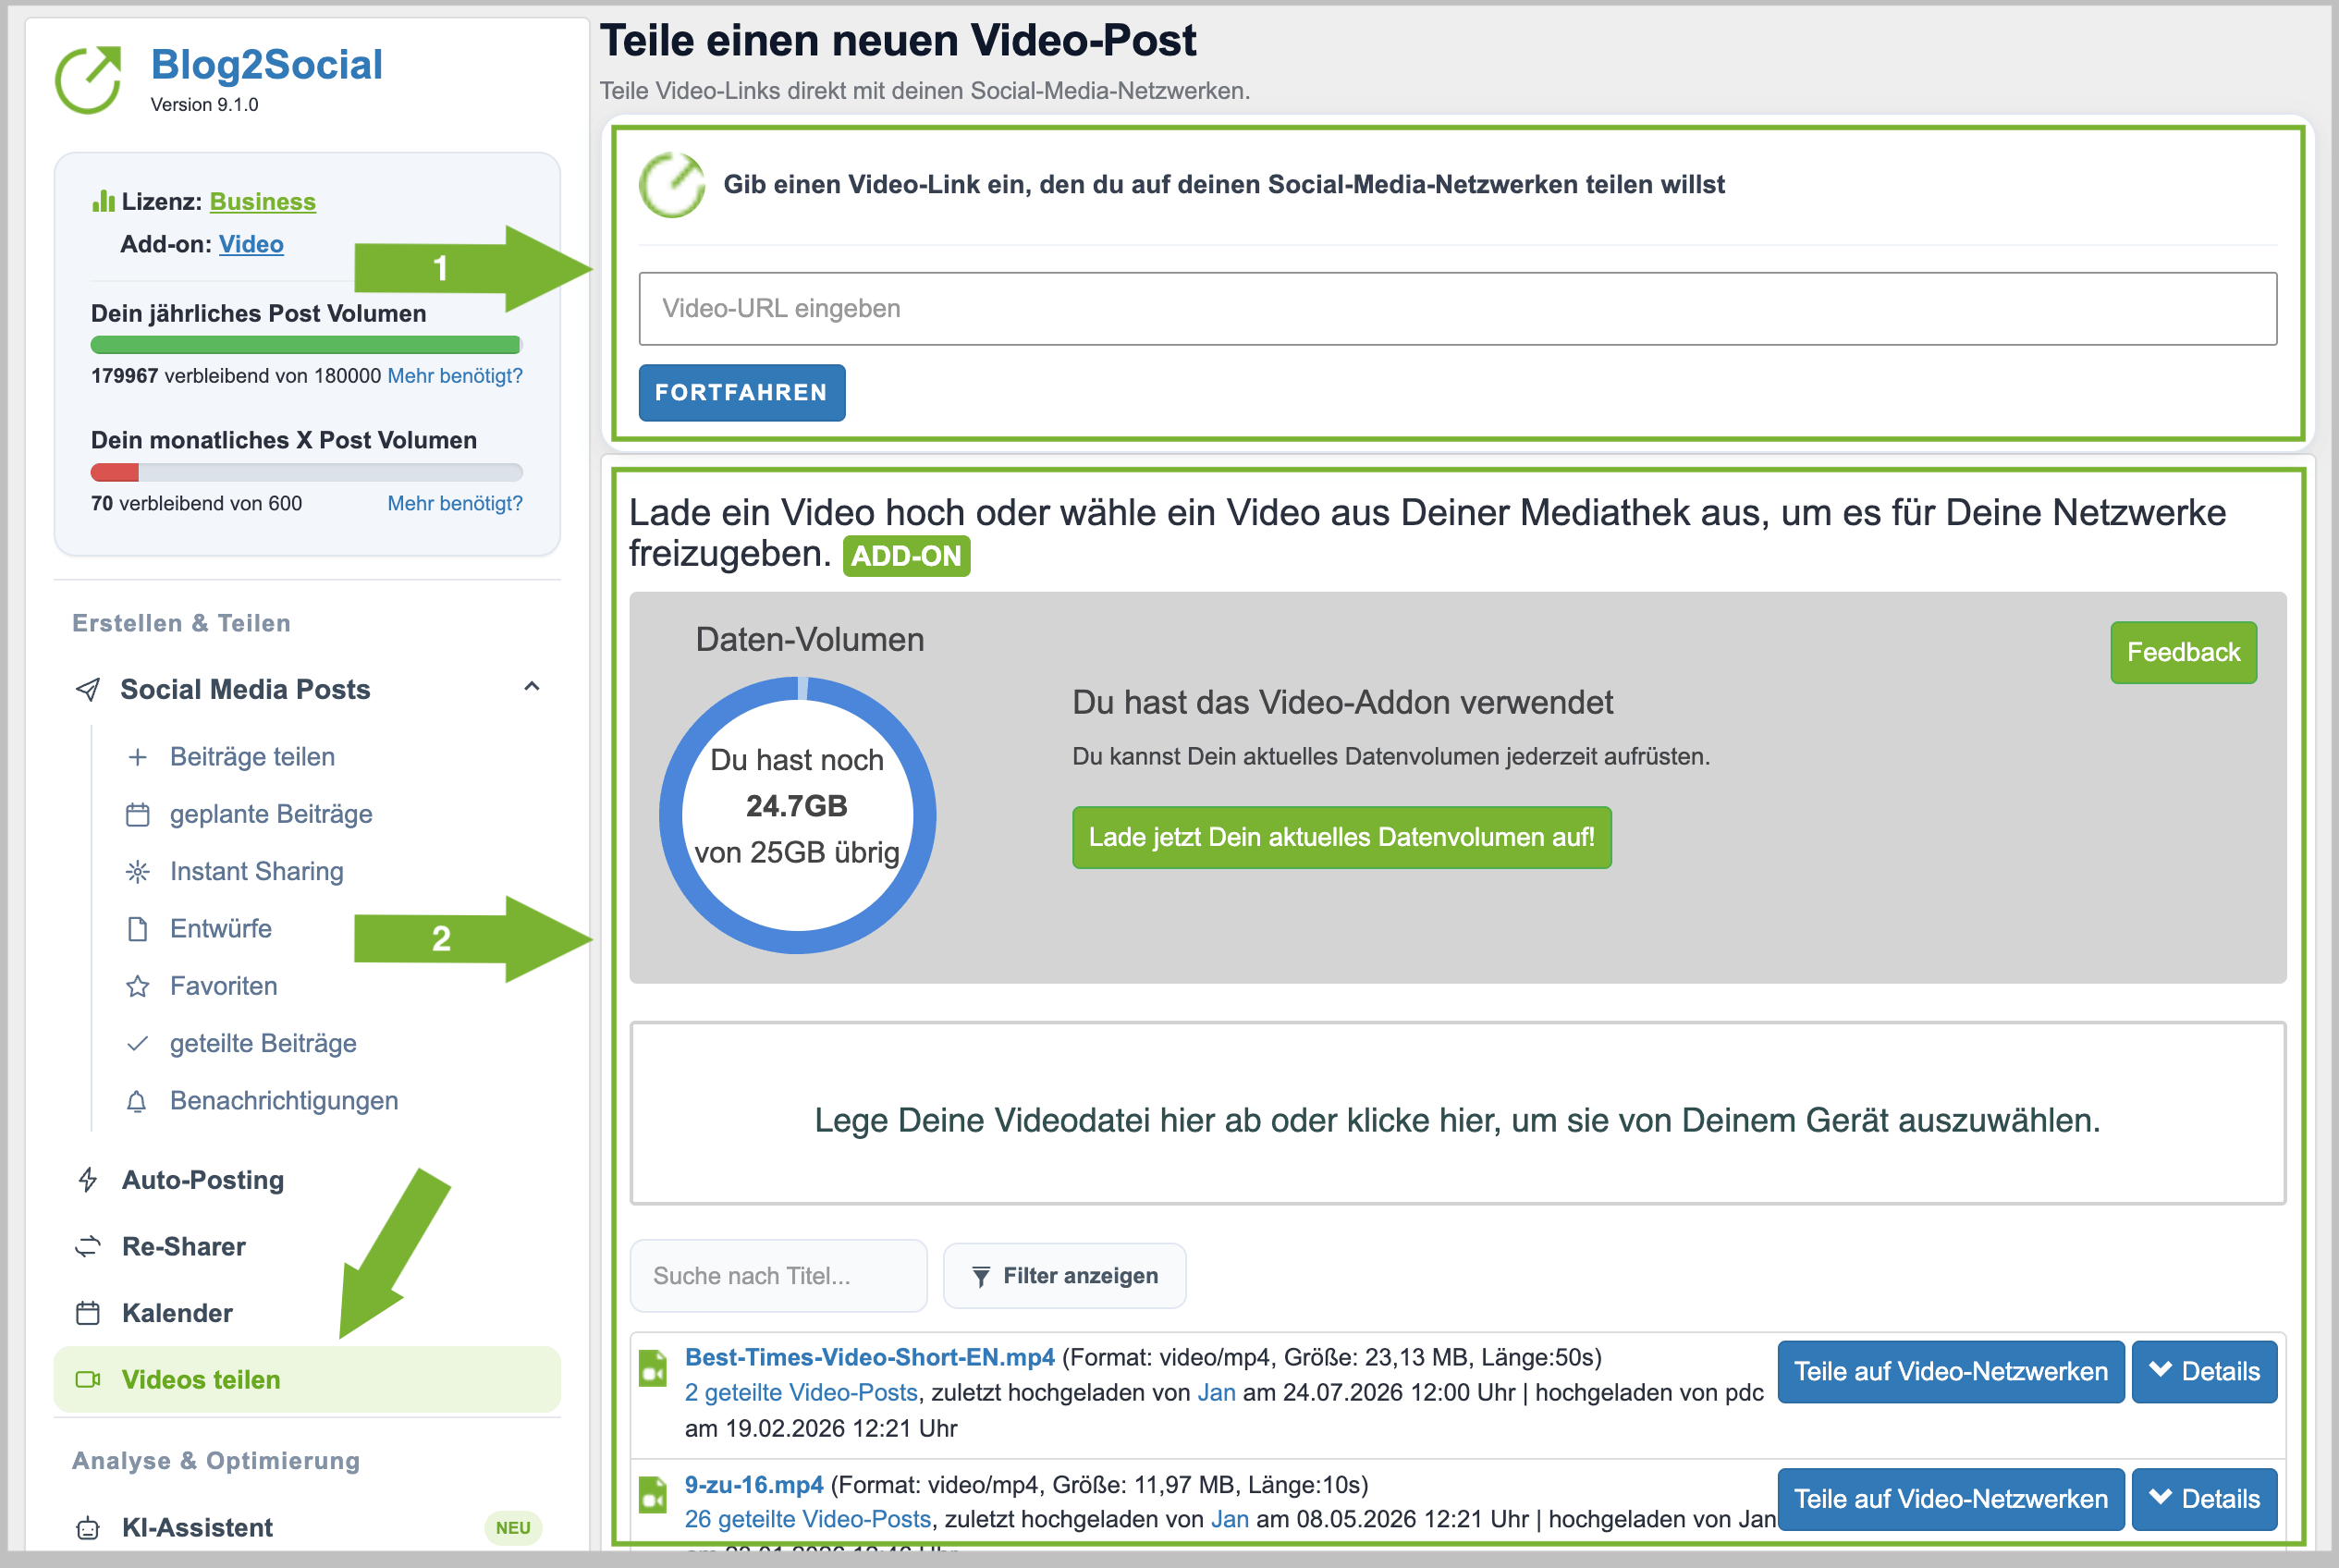Click the Re-Sharer loop arrows icon
The width and height of the screenshot is (2339, 1568).
point(88,1246)
